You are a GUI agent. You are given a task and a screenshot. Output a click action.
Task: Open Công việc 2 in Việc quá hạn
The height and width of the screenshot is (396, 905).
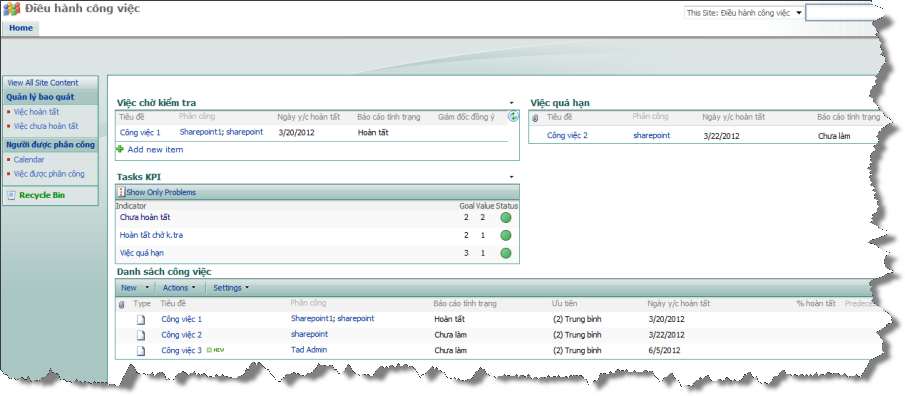567,136
